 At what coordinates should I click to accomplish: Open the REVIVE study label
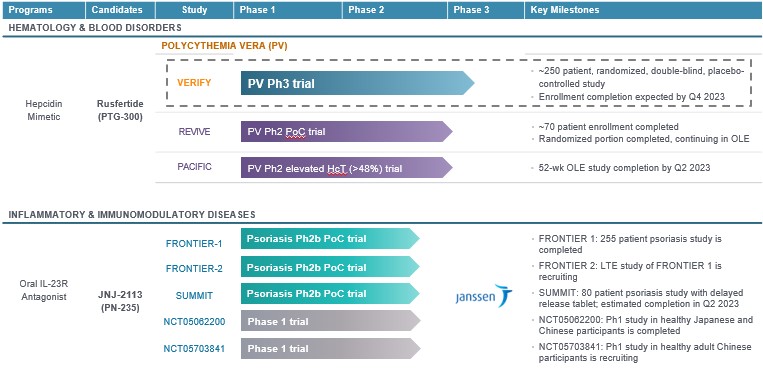click(194, 131)
